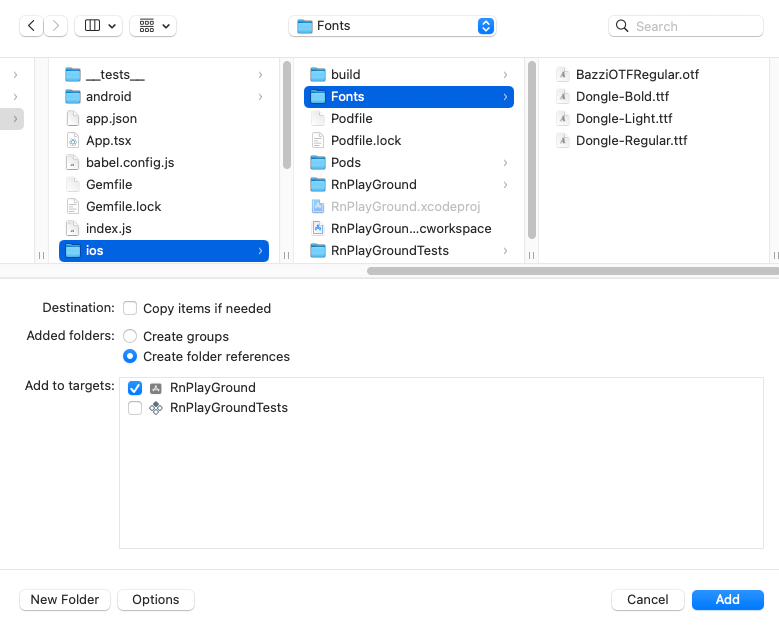Screen dimensions: 779x628
Task: Click the Gemfile document icon
Action: (73, 184)
